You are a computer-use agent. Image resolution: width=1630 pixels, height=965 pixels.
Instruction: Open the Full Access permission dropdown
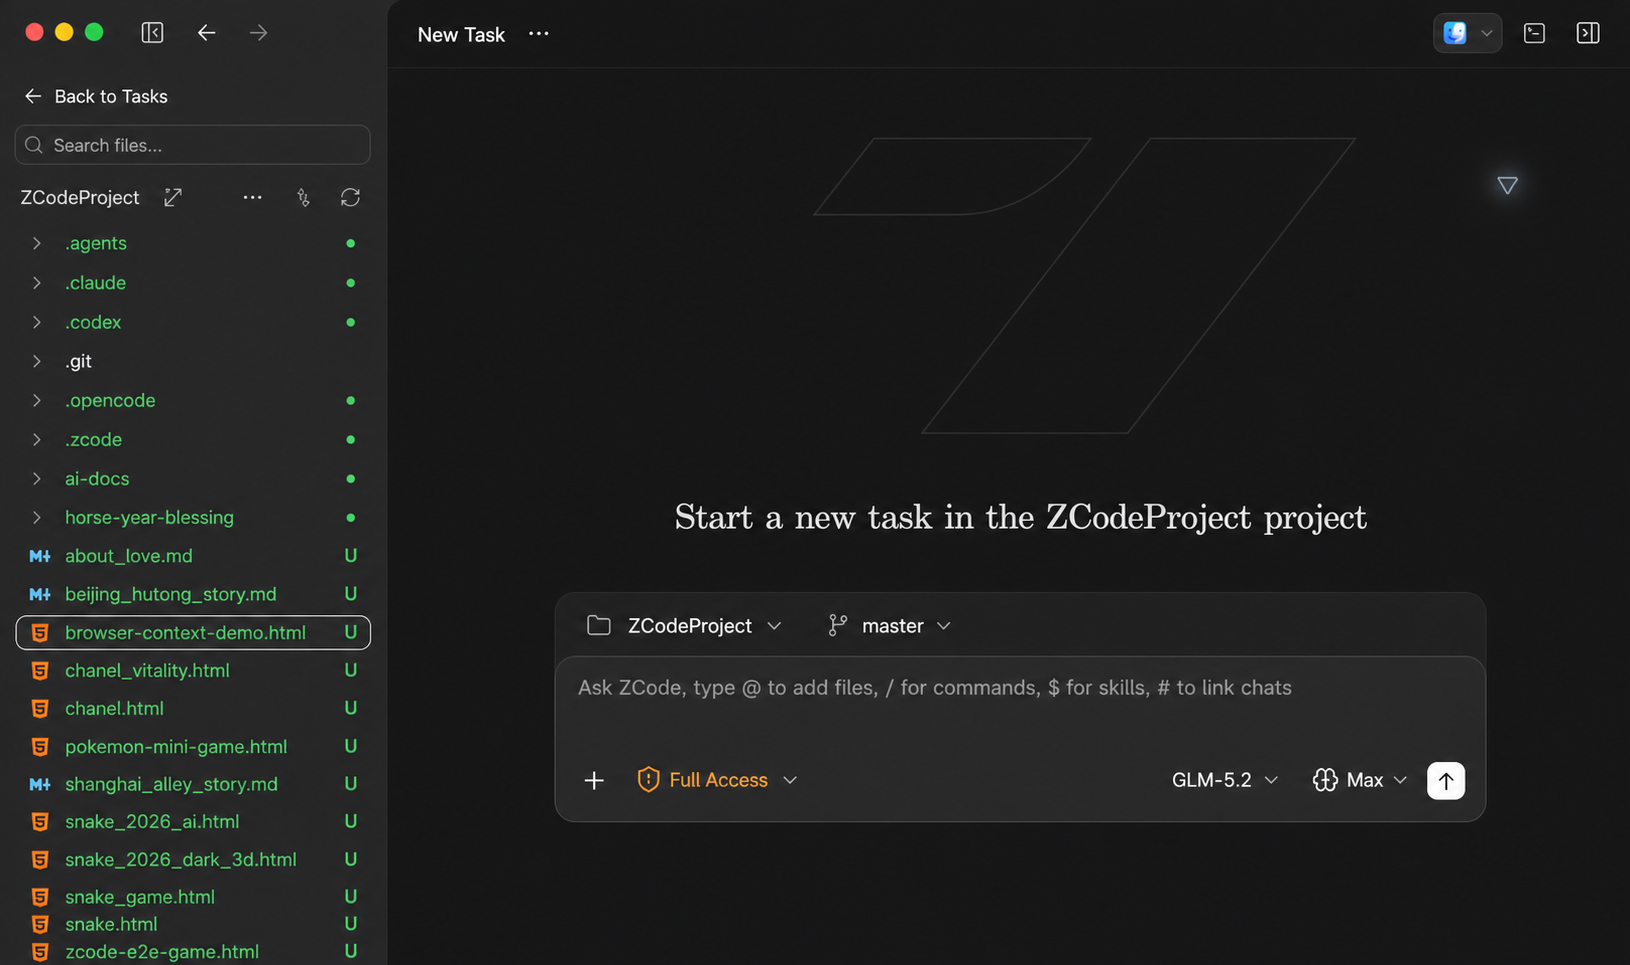pyautogui.click(x=717, y=780)
